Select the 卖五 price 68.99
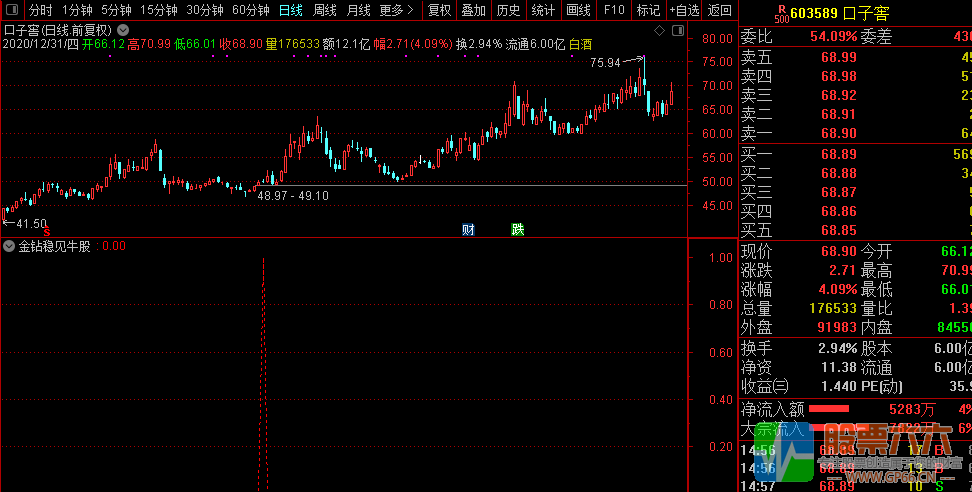972x492 pixels. pyautogui.click(x=839, y=58)
